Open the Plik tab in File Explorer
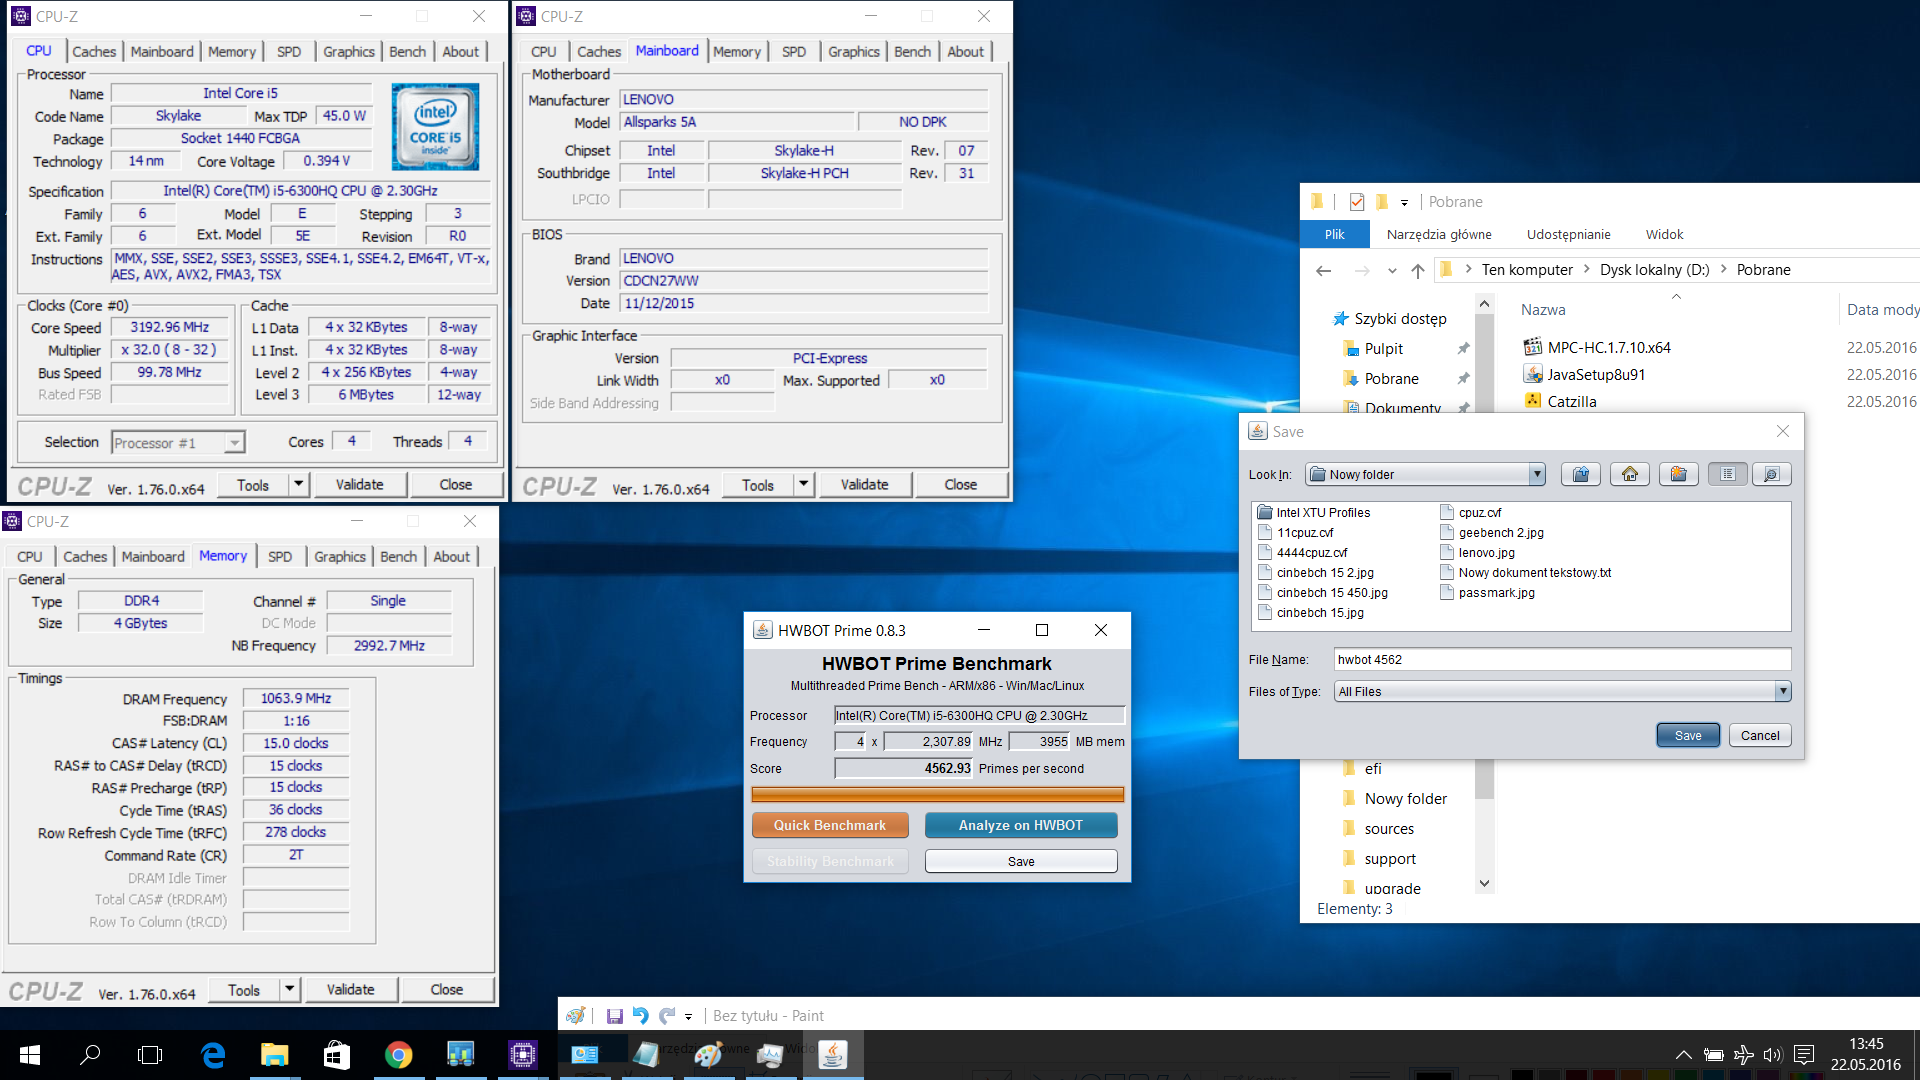The image size is (1920, 1080). point(1334,234)
